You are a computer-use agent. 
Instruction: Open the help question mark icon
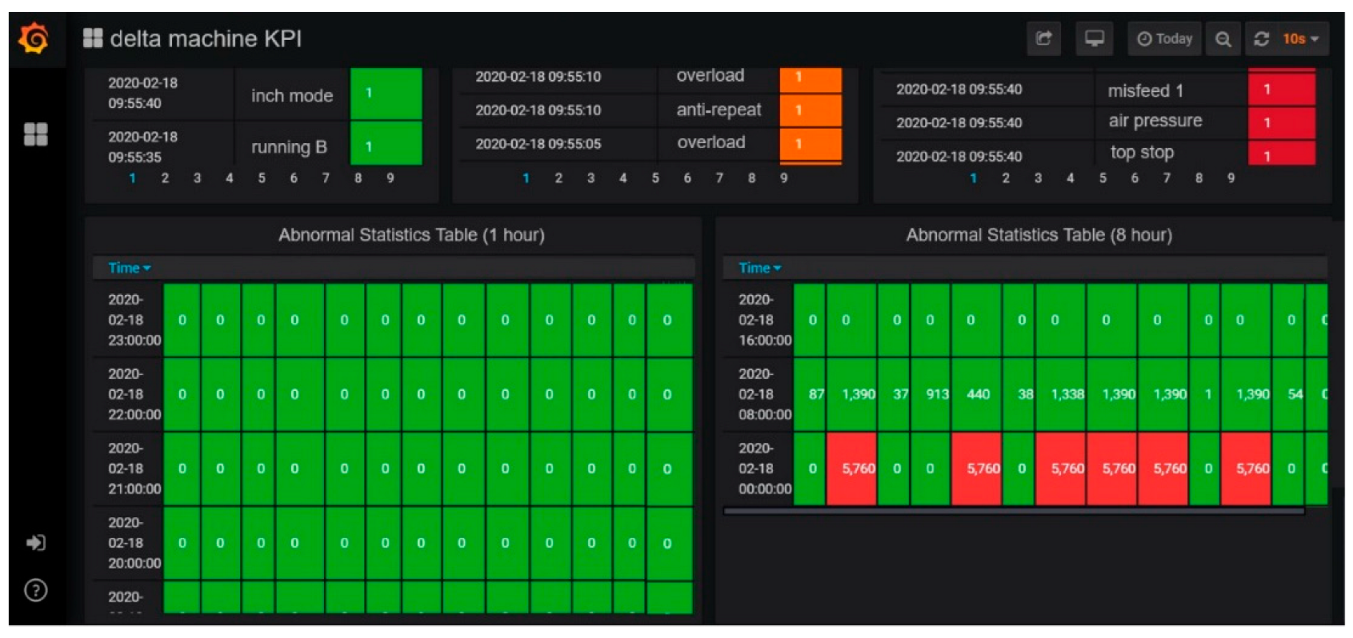(x=35, y=591)
